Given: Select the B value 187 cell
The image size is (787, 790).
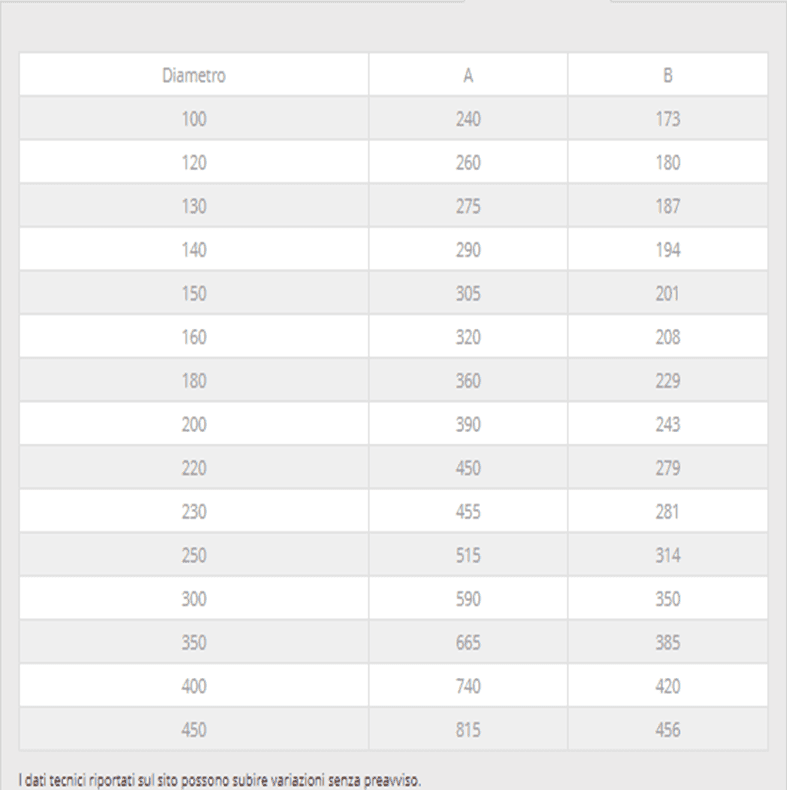Looking at the screenshot, I should (668, 206).
